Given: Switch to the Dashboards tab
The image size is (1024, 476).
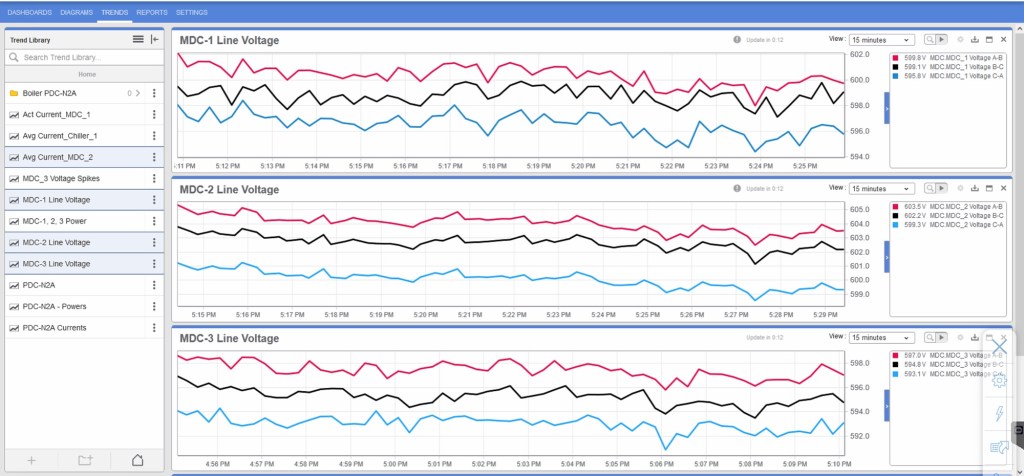Looking at the screenshot, I should point(29,12).
